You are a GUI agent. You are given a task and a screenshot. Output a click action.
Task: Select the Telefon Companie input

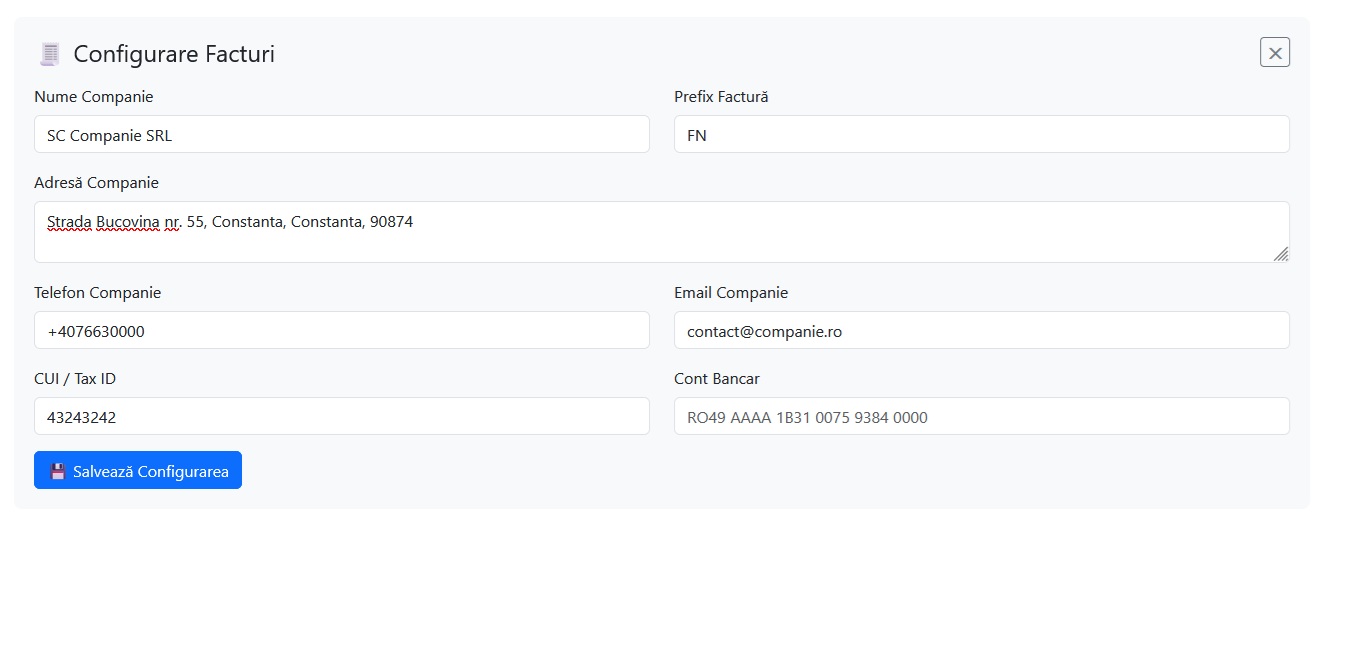(x=341, y=331)
